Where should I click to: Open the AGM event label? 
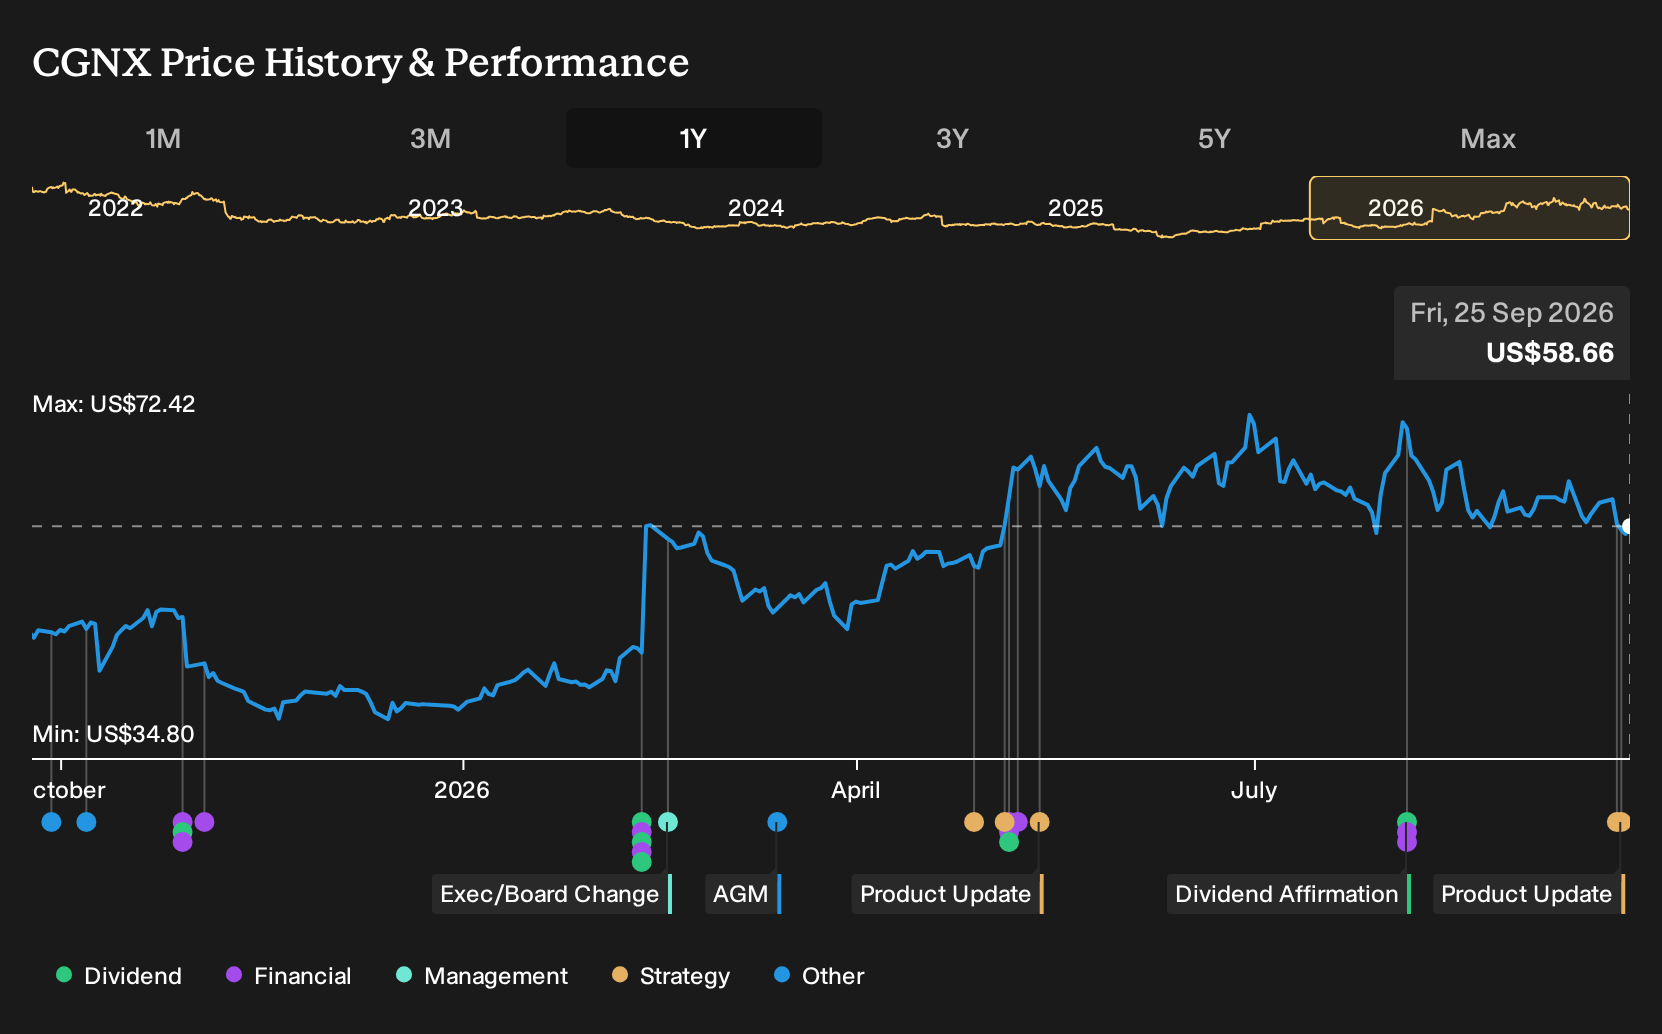742,894
